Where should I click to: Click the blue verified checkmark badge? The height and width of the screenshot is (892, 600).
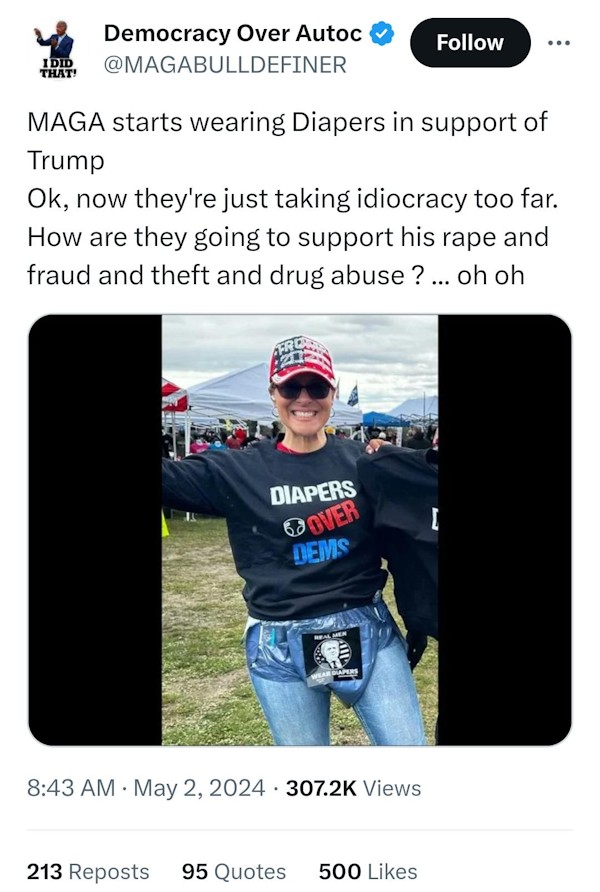tap(382, 34)
